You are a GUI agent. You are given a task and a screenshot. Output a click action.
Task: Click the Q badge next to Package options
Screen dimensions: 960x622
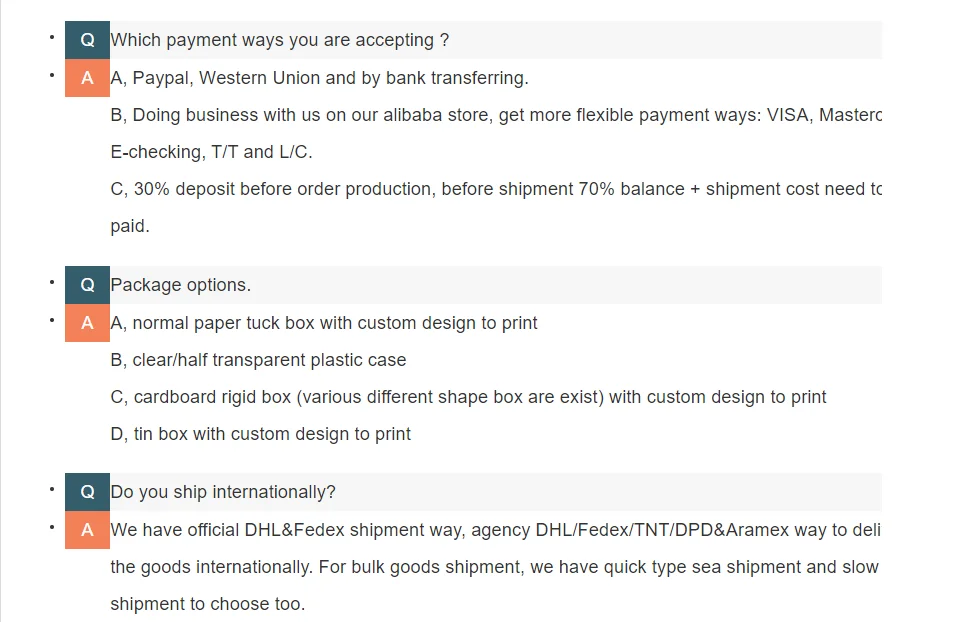87,285
